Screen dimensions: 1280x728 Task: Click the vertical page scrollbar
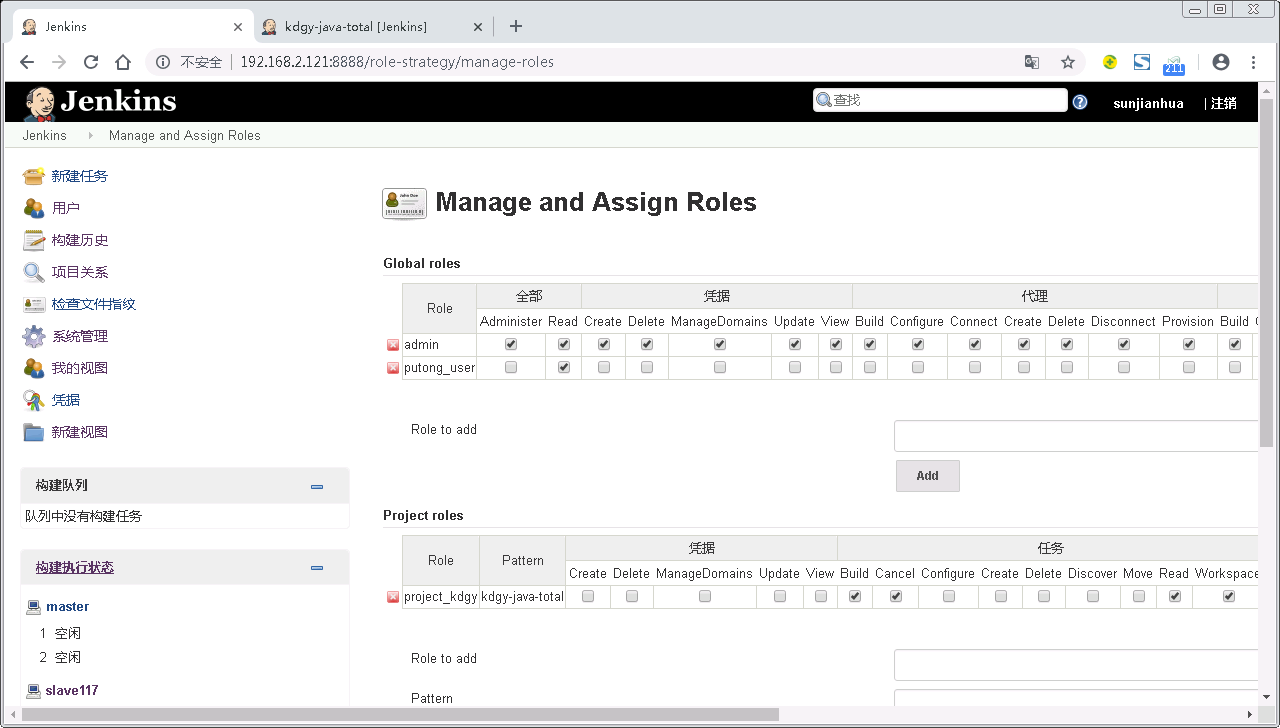click(x=1267, y=272)
